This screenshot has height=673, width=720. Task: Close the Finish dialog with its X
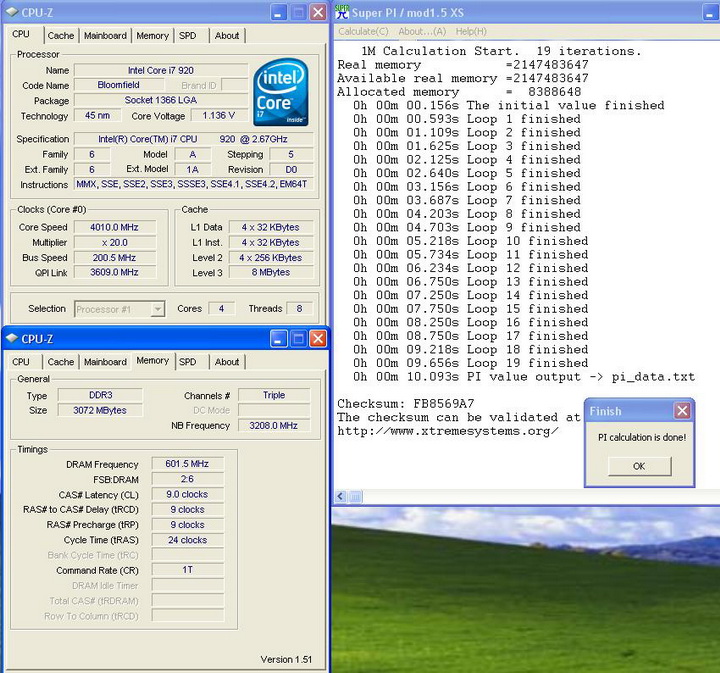click(682, 410)
